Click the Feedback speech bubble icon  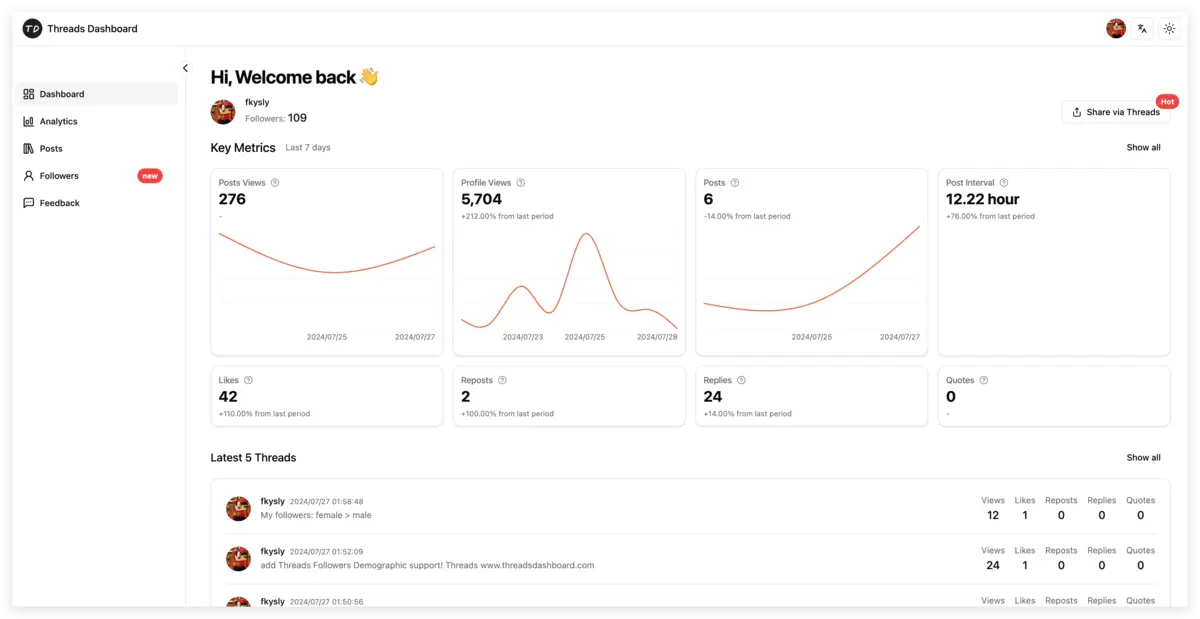coord(29,203)
